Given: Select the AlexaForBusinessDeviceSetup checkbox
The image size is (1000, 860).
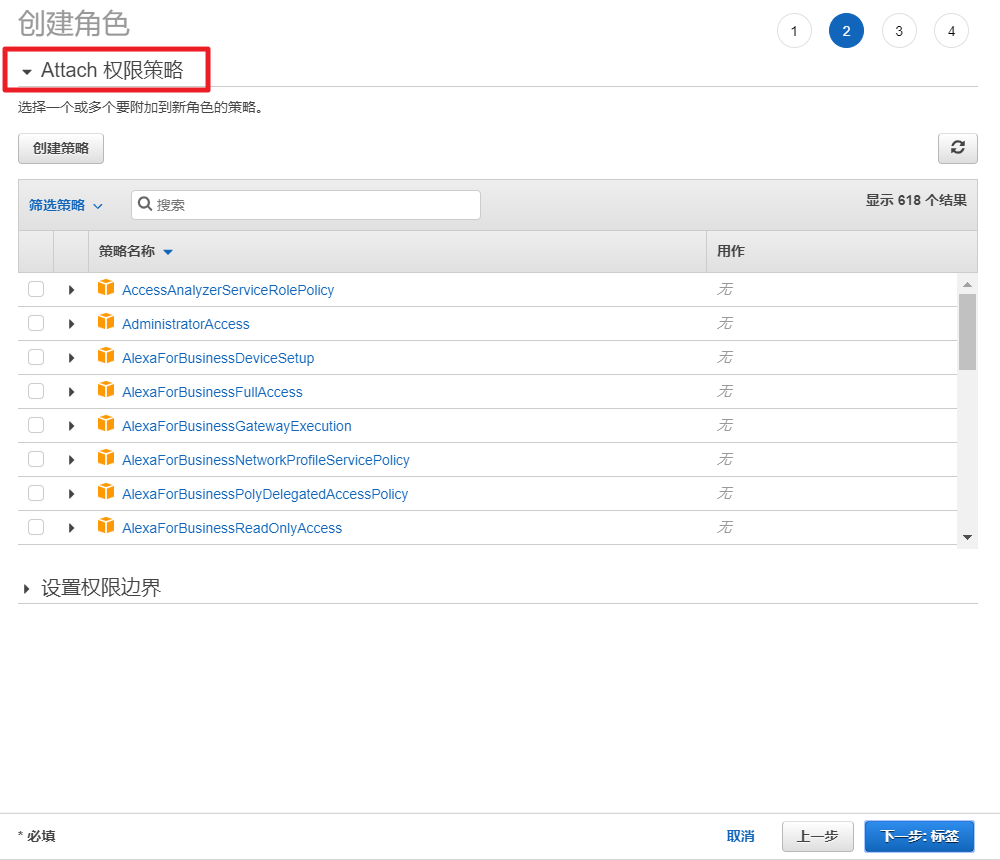Looking at the screenshot, I should click(x=36, y=357).
